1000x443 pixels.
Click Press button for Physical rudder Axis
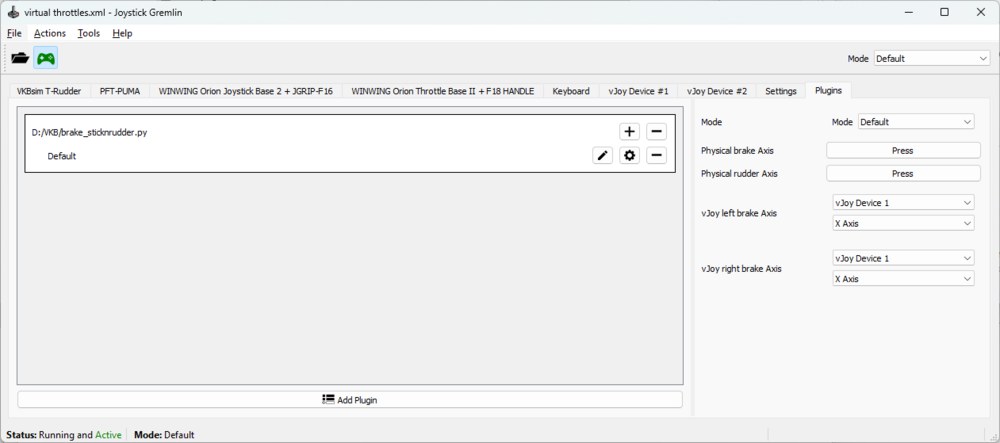903,173
